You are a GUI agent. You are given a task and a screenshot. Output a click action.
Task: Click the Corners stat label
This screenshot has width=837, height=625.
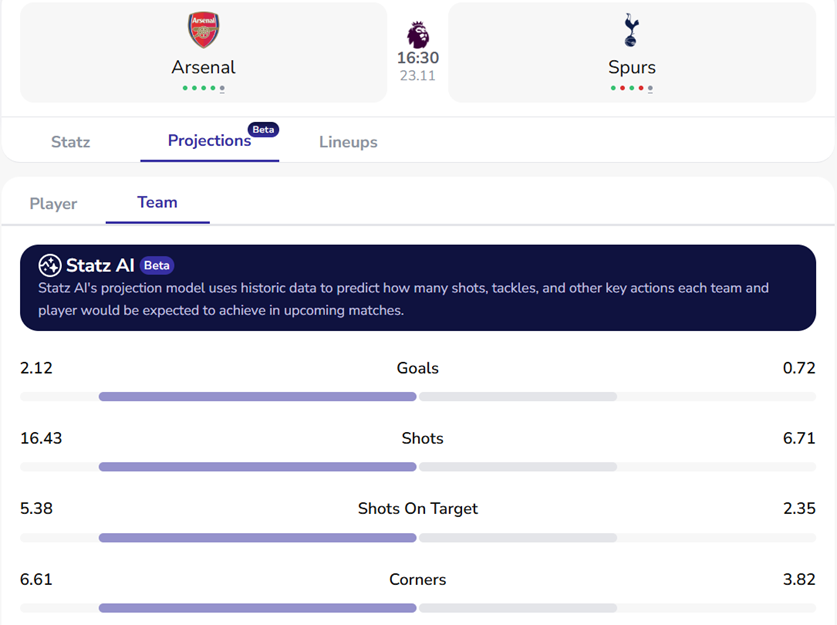[x=418, y=580]
